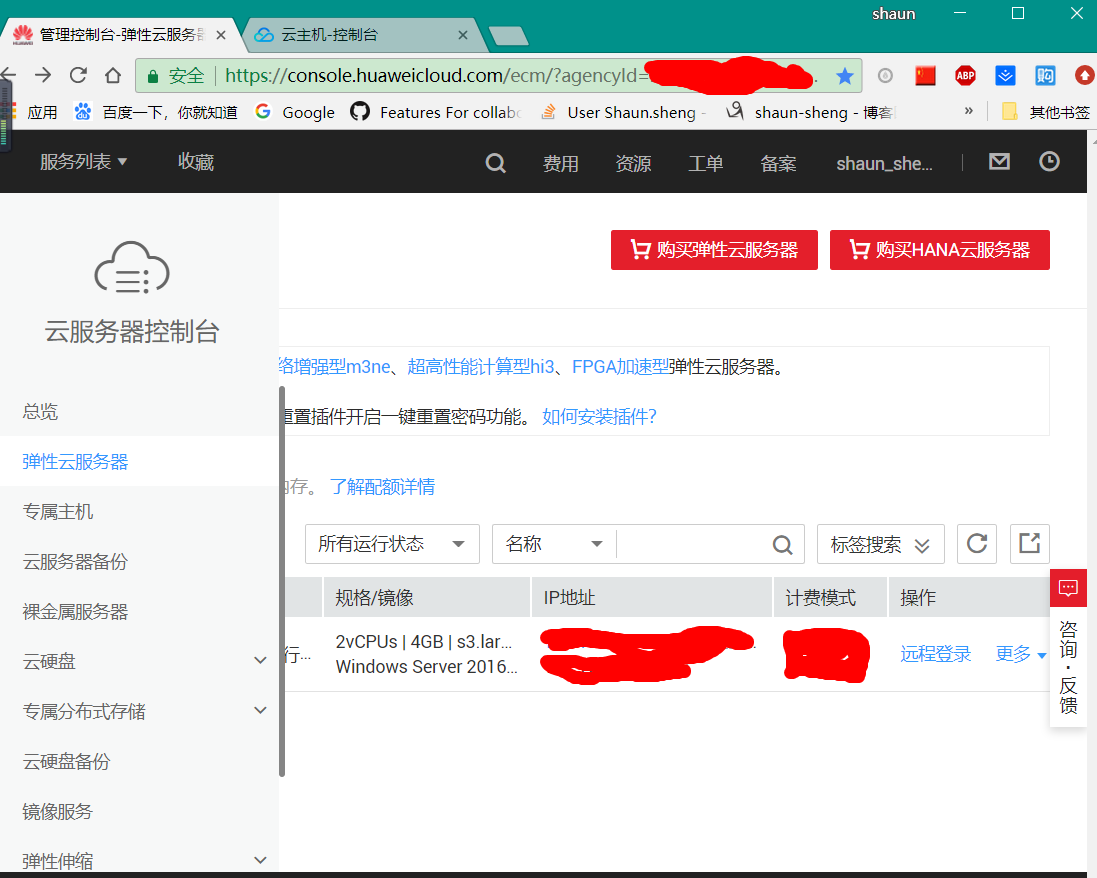Reload the page with the refresh icon
The height and width of the screenshot is (878, 1097).
78,75
